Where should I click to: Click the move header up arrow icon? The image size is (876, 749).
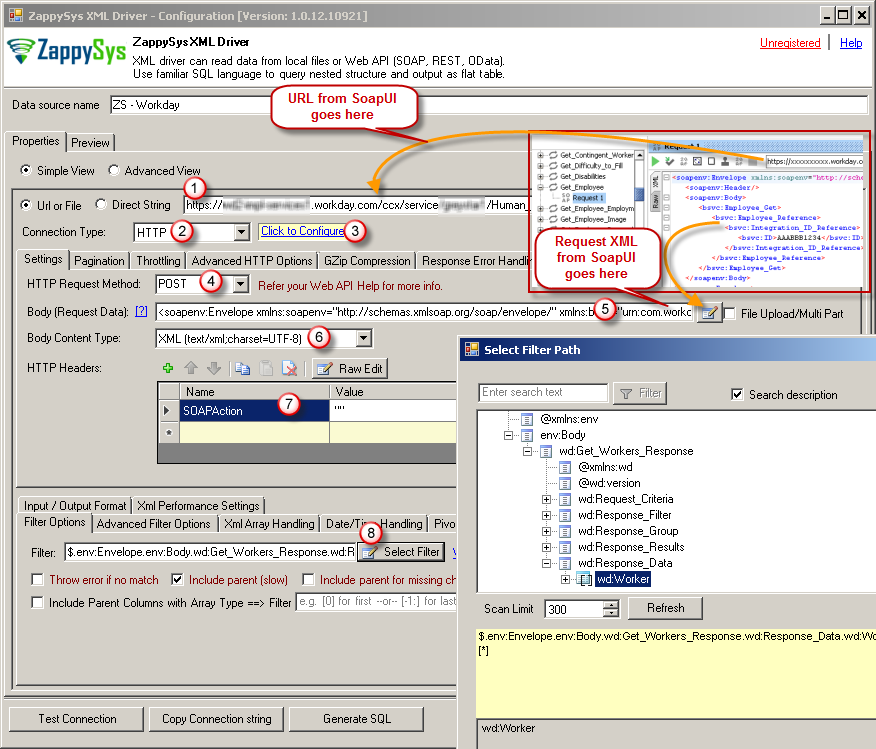point(191,369)
